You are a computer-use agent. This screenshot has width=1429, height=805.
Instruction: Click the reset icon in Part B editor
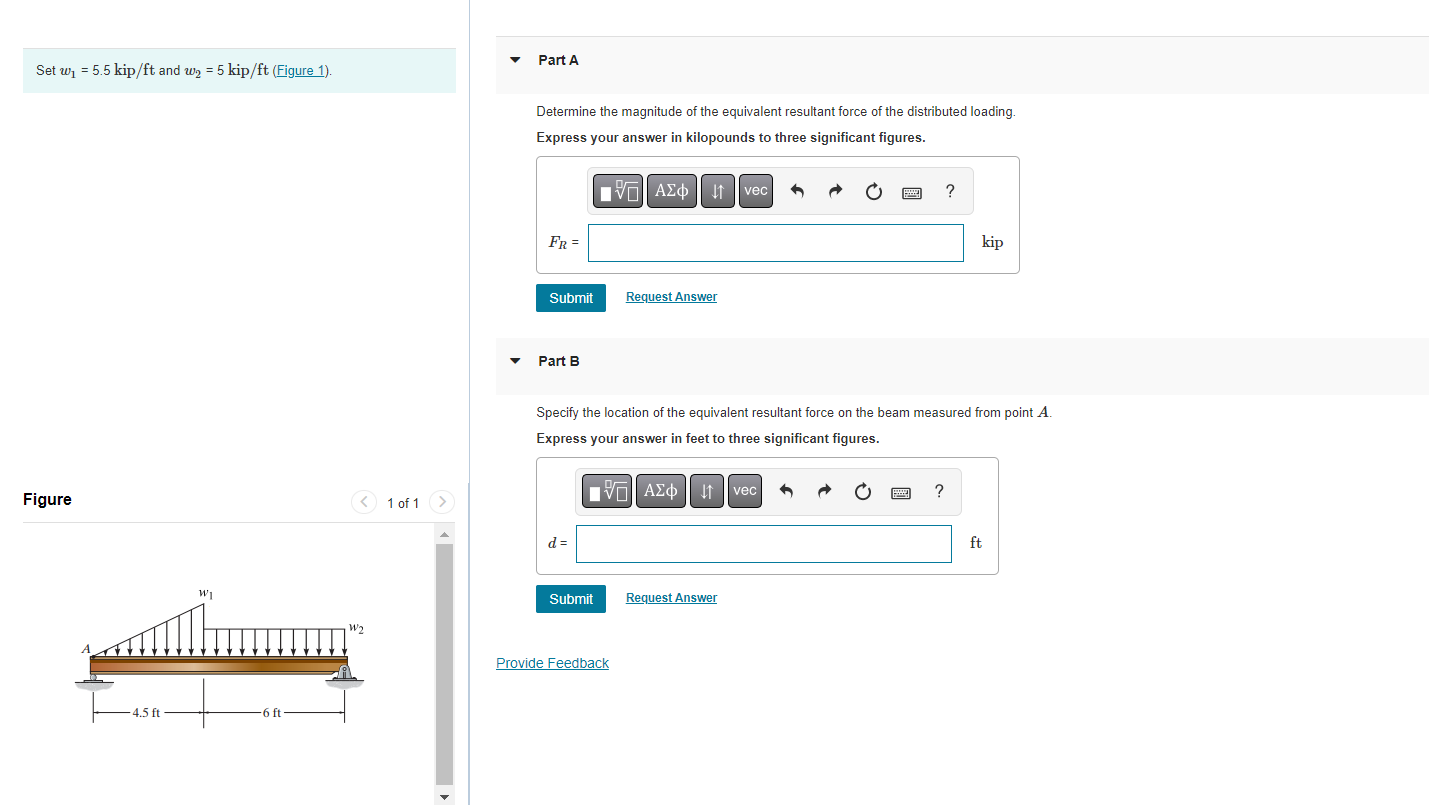click(x=862, y=491)
